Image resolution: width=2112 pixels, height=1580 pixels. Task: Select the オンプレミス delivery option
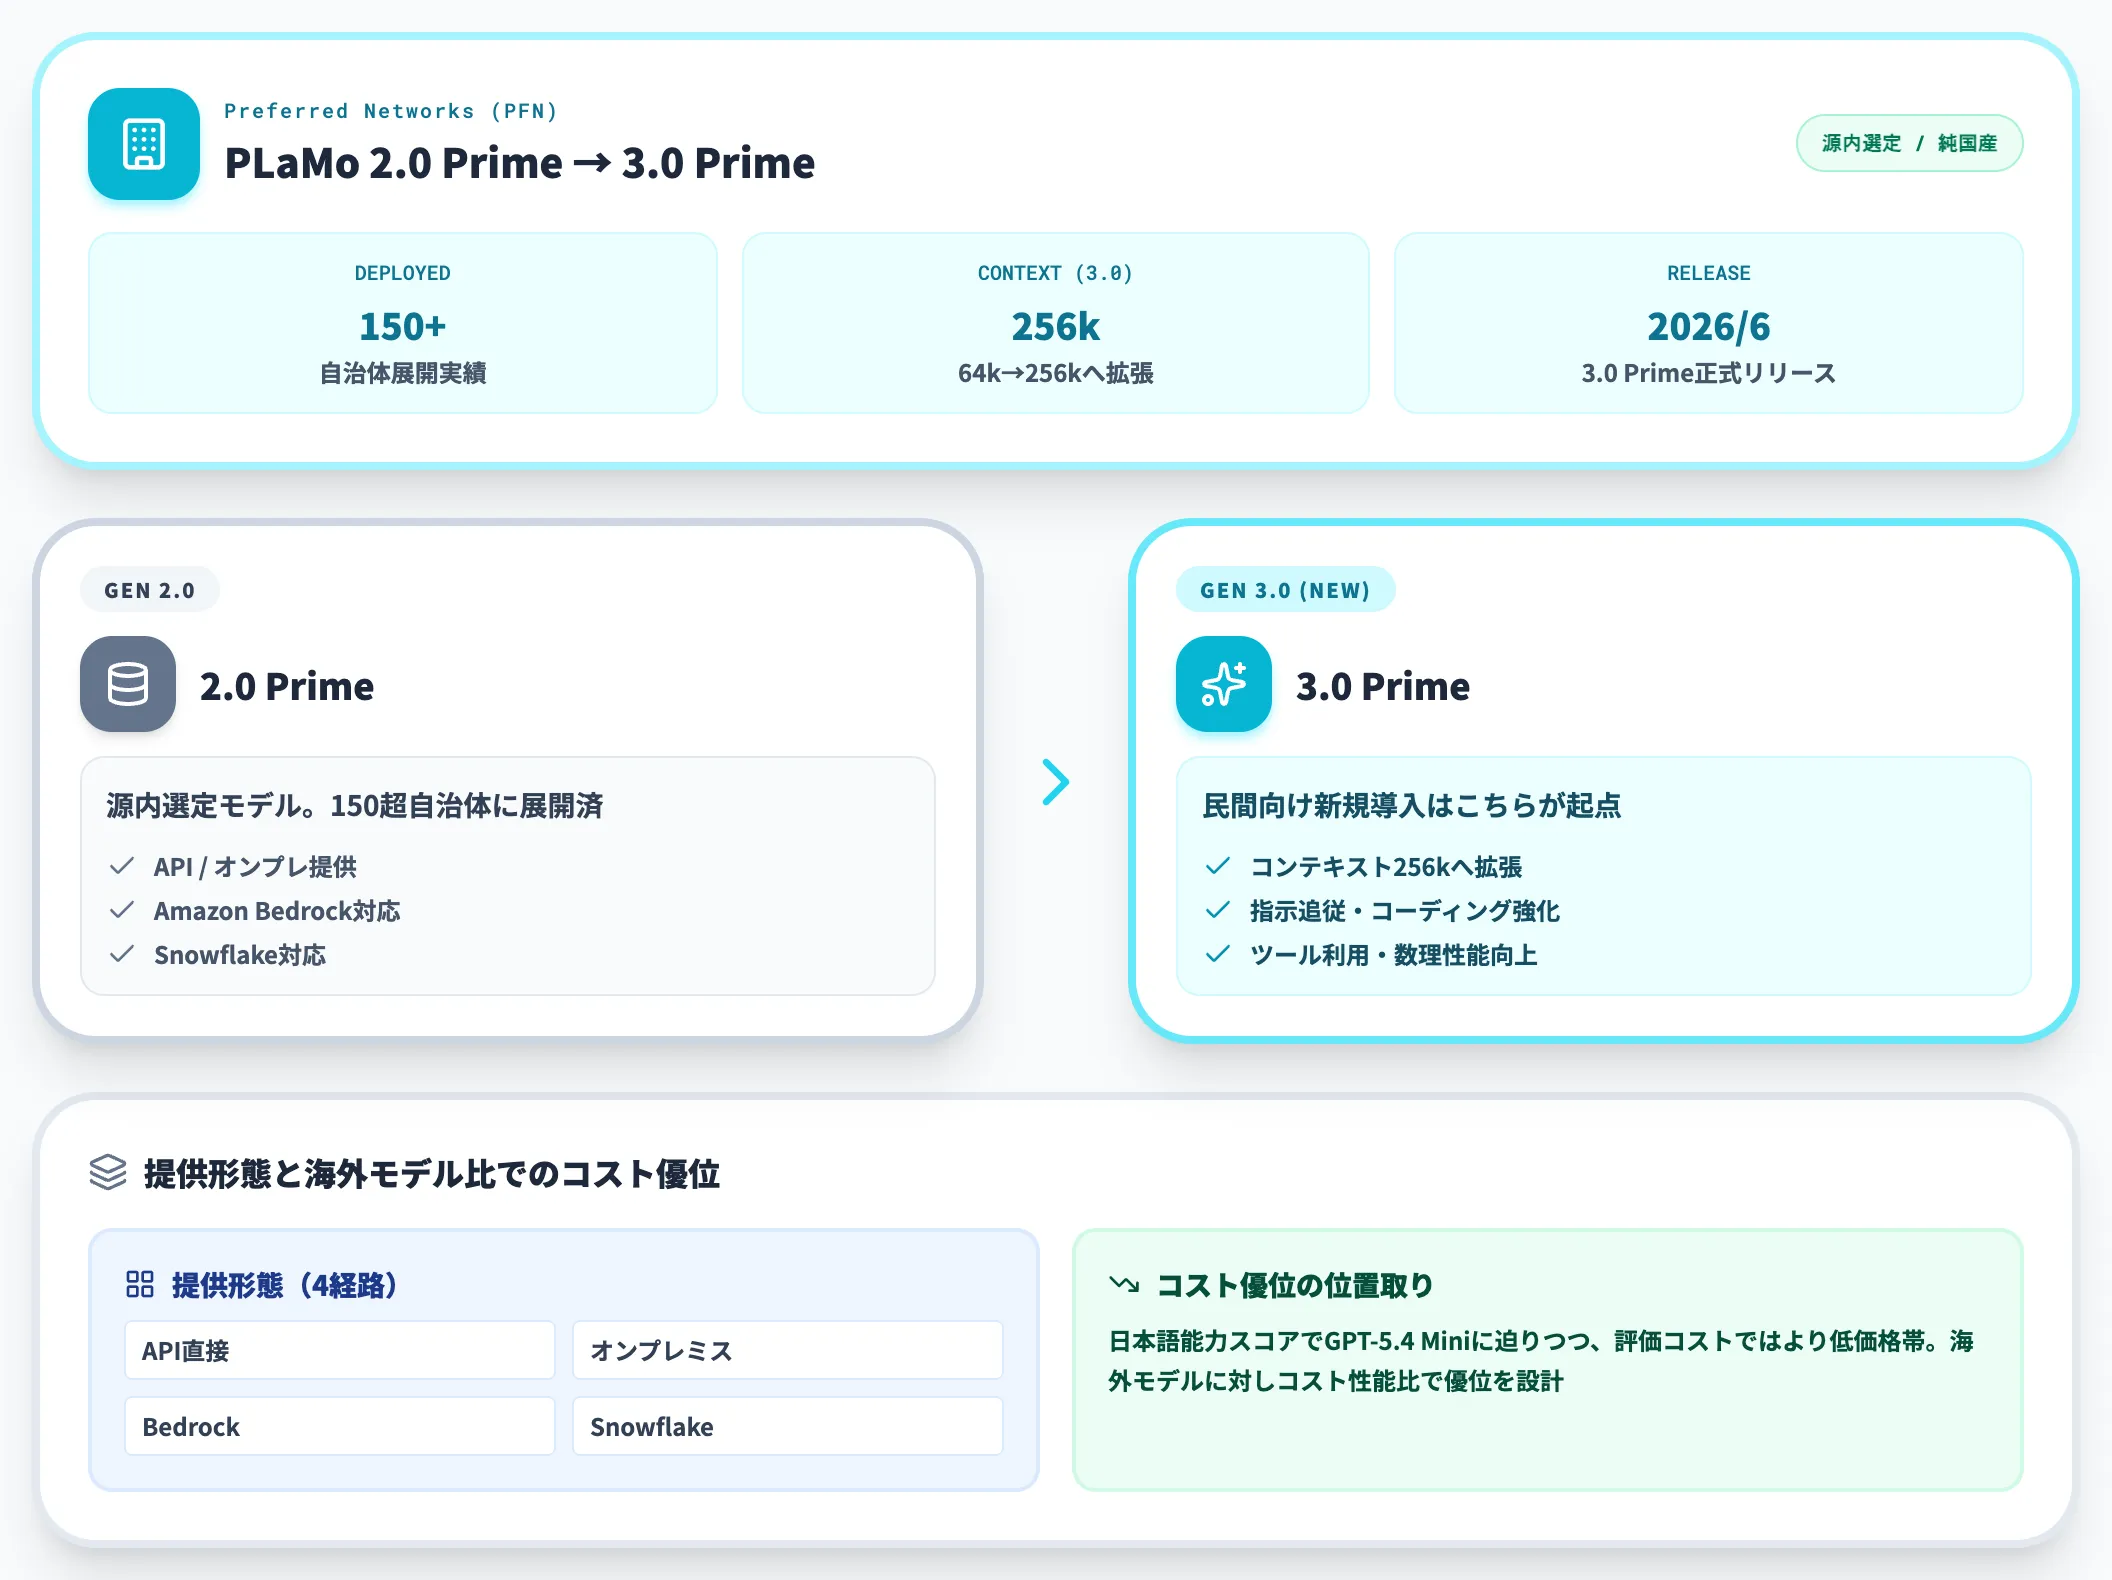coord(788,1350)
